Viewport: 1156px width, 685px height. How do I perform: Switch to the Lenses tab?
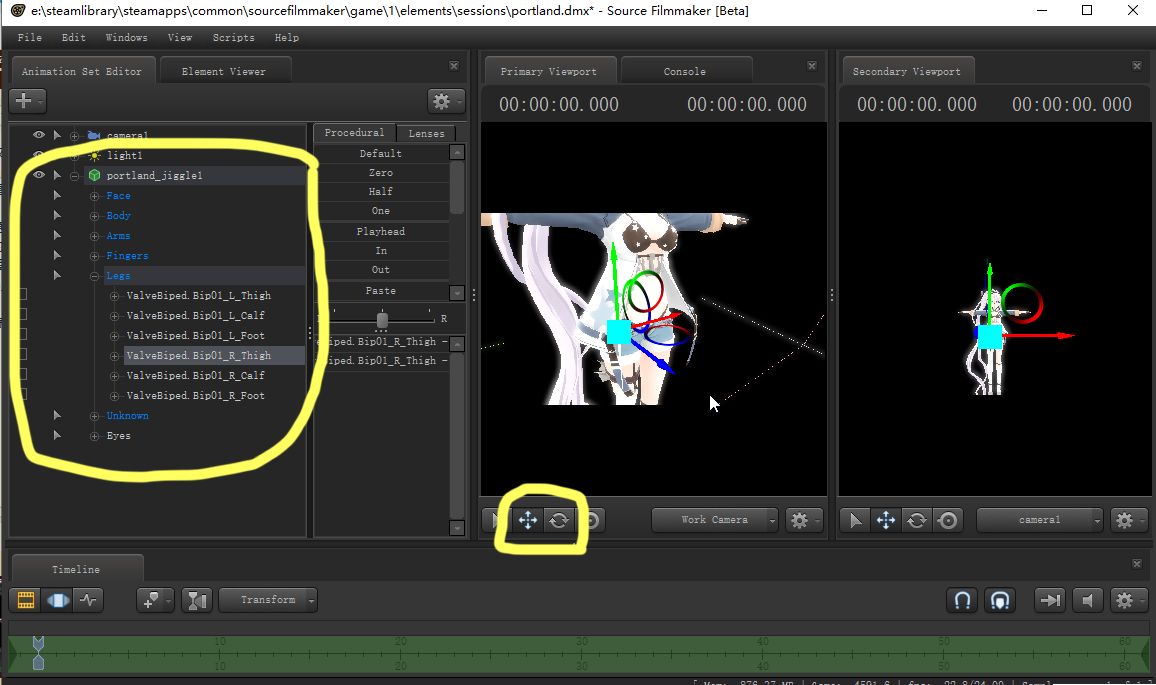point(426,133)
